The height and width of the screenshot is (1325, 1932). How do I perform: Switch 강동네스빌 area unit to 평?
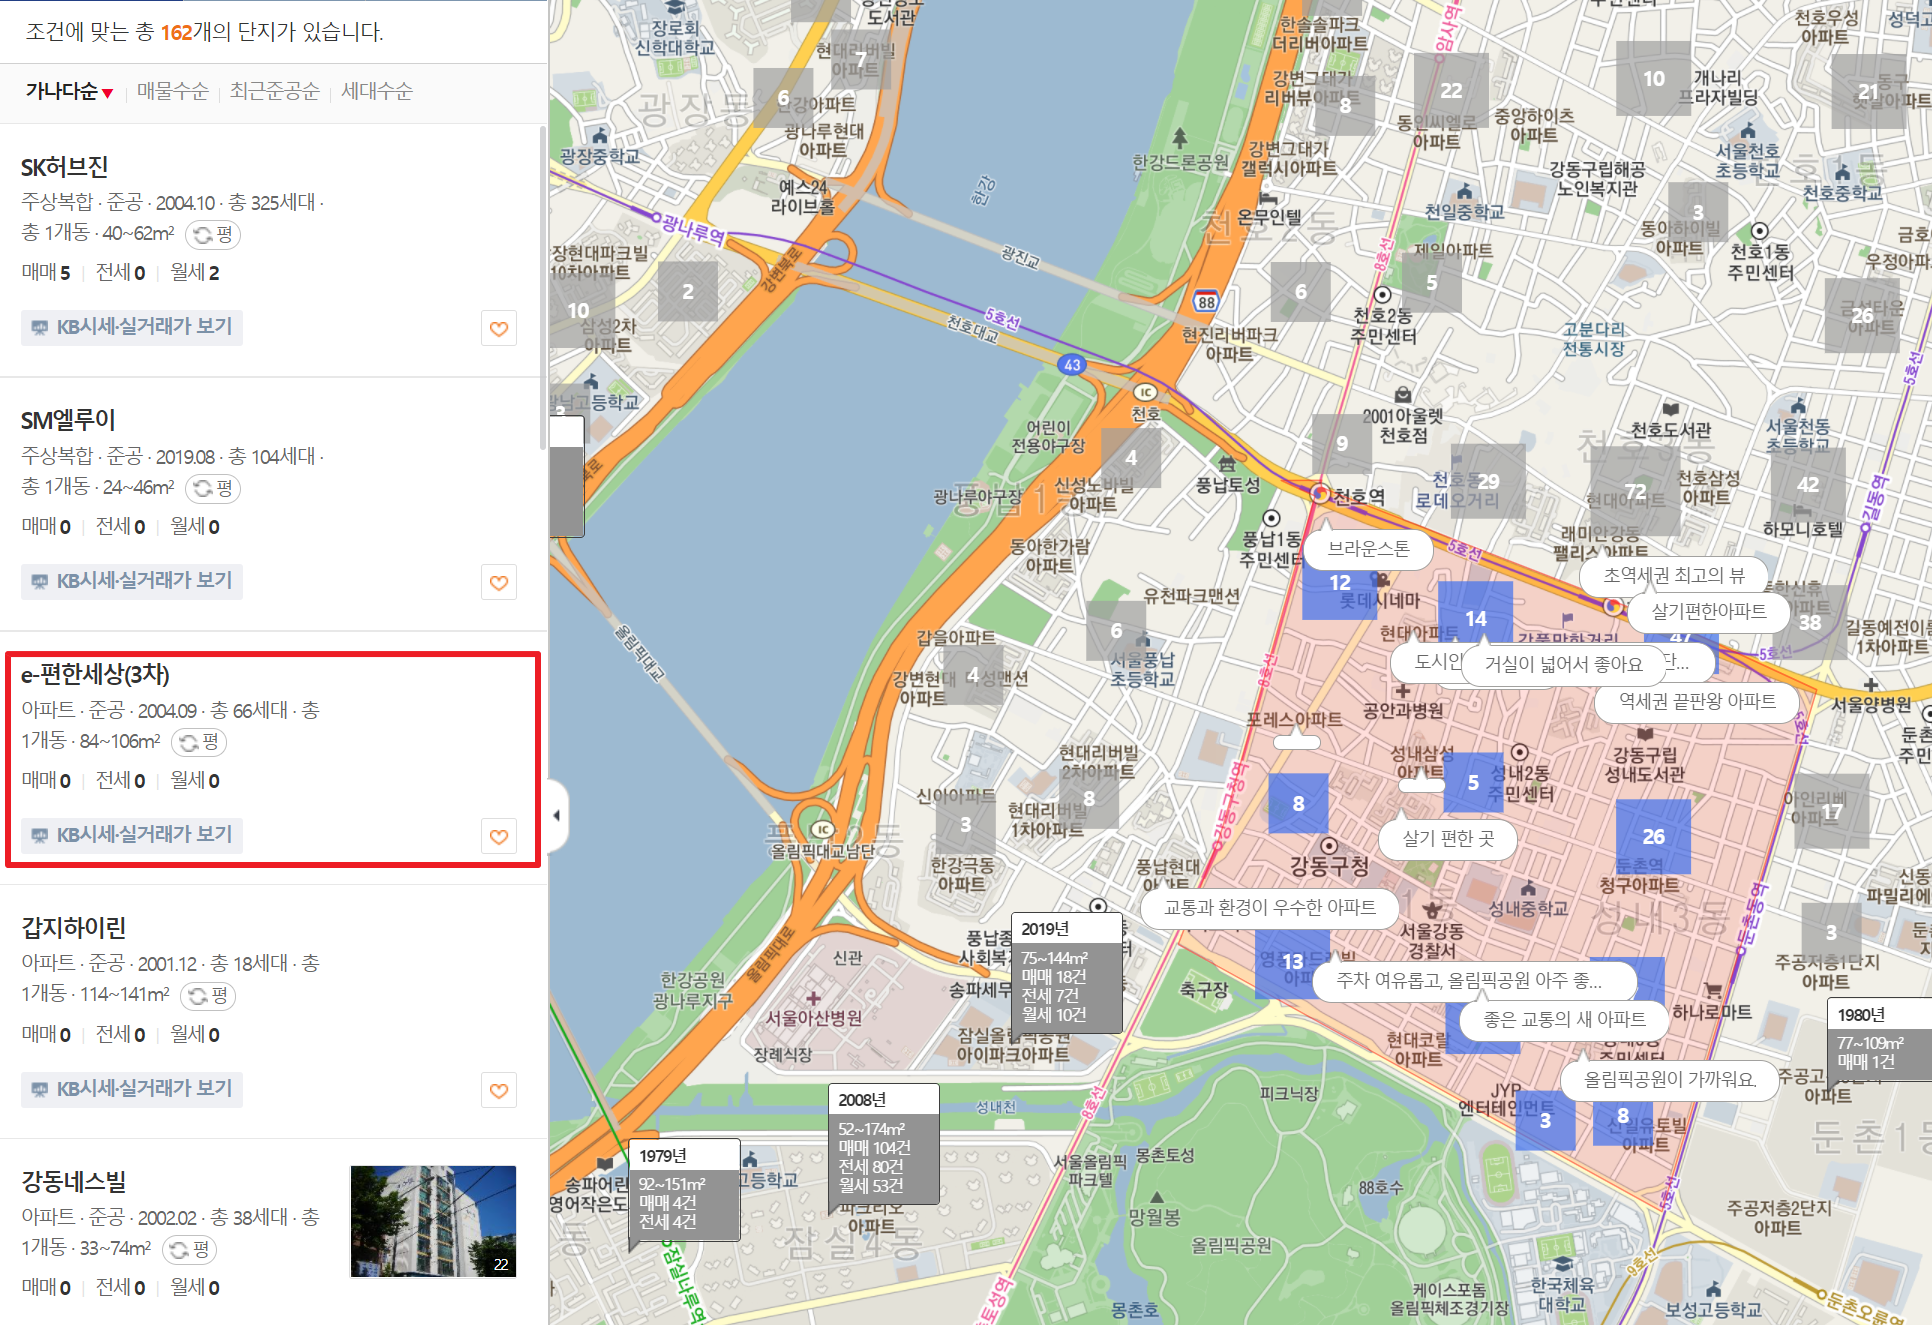[x=190, y=1250]
